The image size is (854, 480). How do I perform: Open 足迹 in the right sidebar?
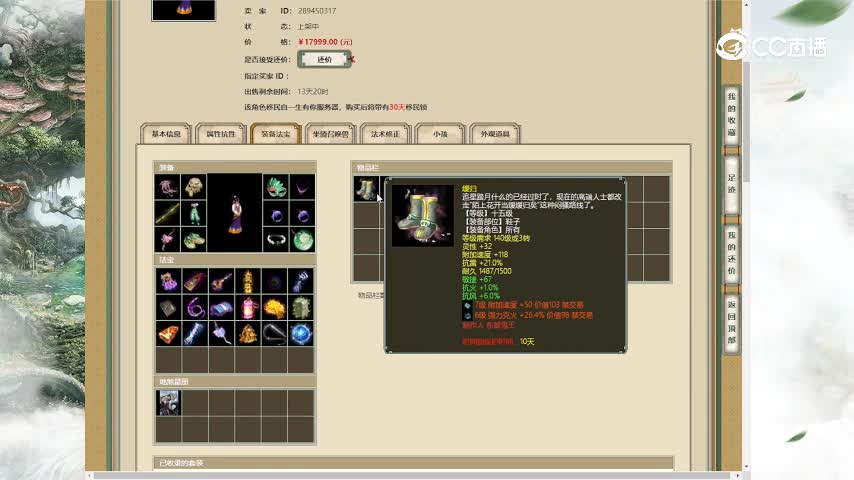[x=731, y=184]
